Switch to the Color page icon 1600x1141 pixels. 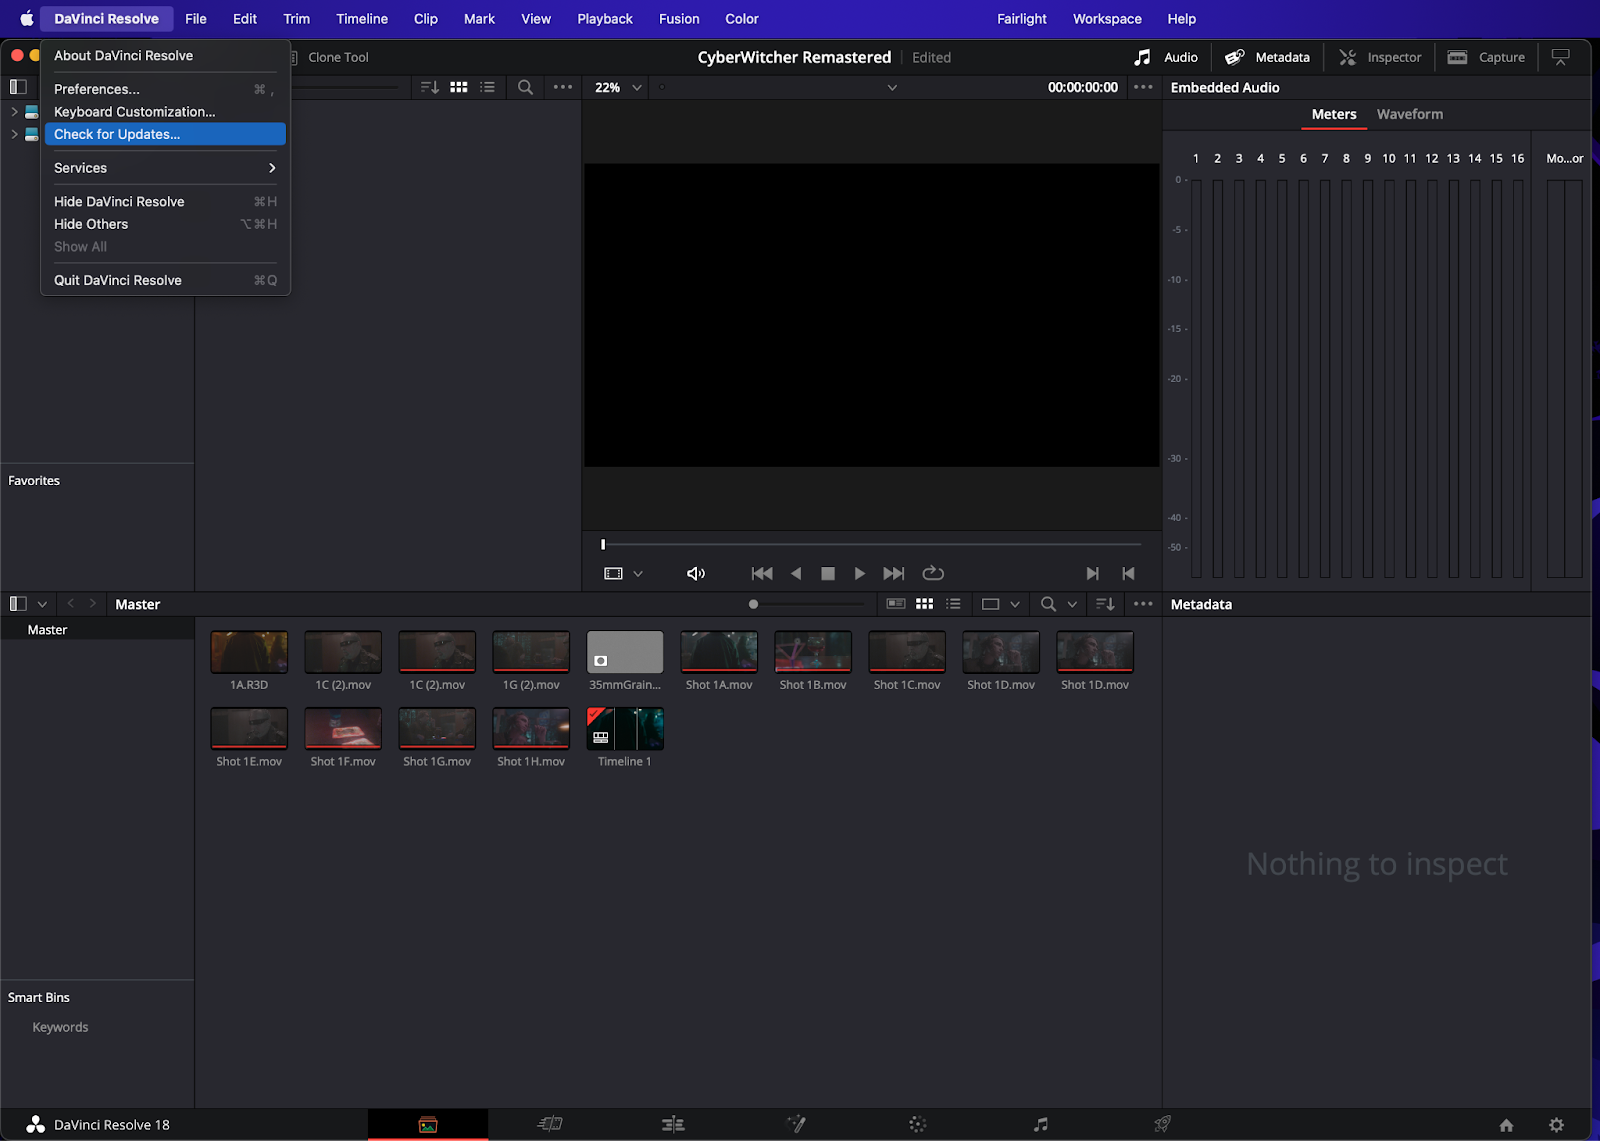click(918, 1124)
